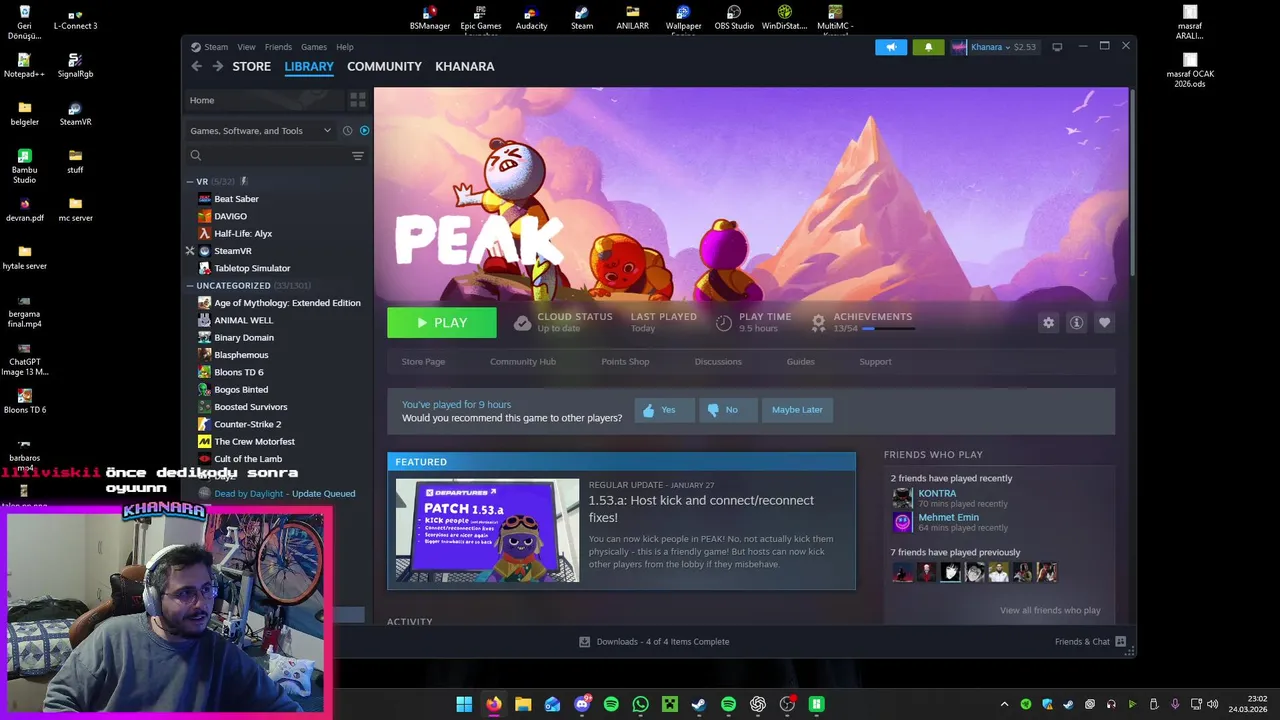Image resolution: width=1280 pixels, height=720 pixels.
Task: Open the OBS Studio desktop shortcut
Action: coord(734,18)
